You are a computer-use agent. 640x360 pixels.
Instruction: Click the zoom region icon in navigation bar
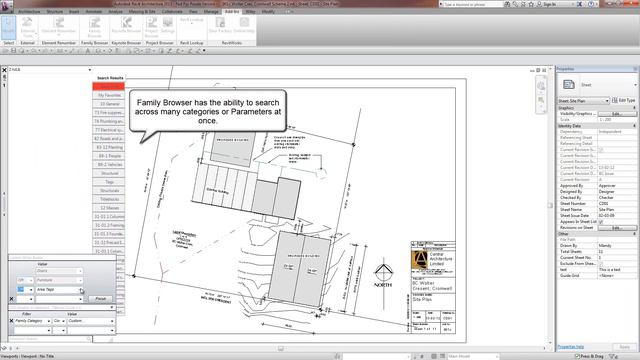click(x=541, y=100)
